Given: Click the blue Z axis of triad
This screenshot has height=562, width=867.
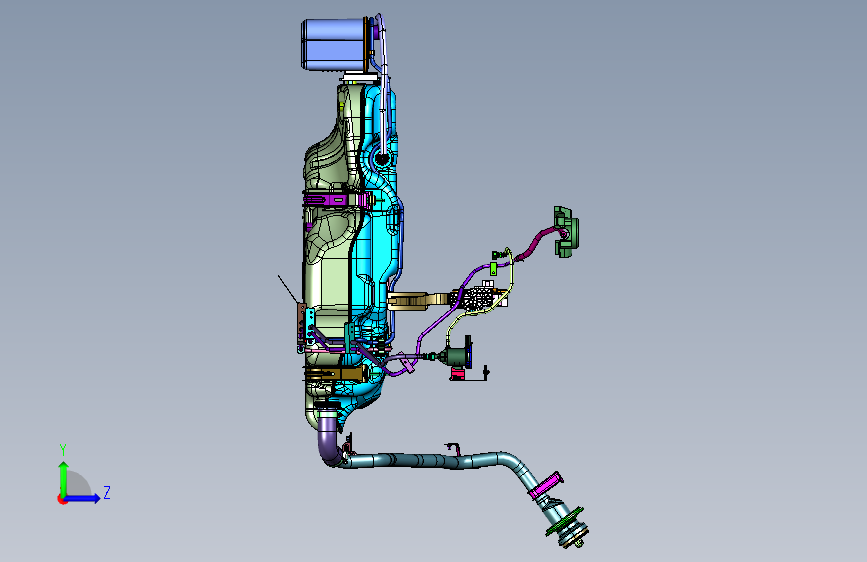Looking at the screenshot, I should click(x=83, y=498).
